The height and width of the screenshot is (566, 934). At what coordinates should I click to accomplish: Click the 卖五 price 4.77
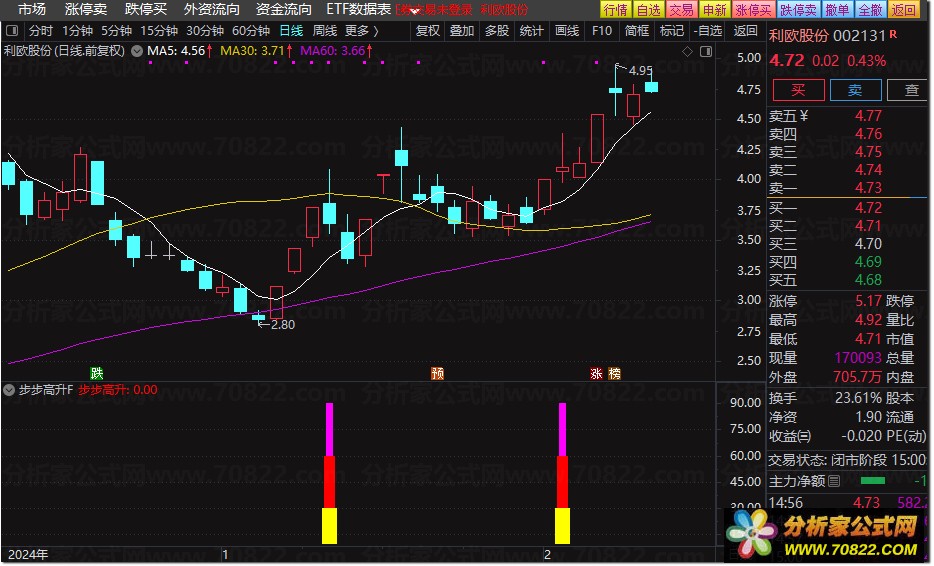coord(868,116)
